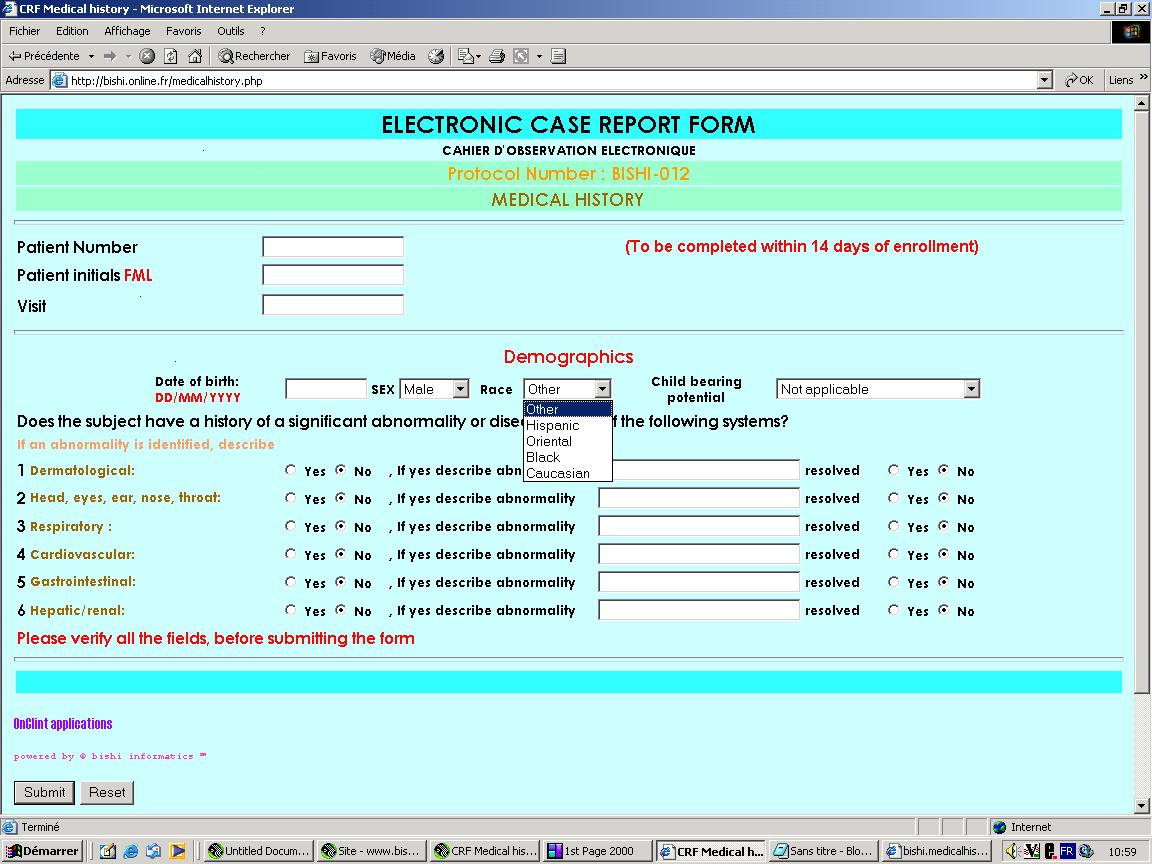The width and height of the screenshot is (1152, 864).
Task: Click the FR language indicator
Action: (x=1067, y=851)
